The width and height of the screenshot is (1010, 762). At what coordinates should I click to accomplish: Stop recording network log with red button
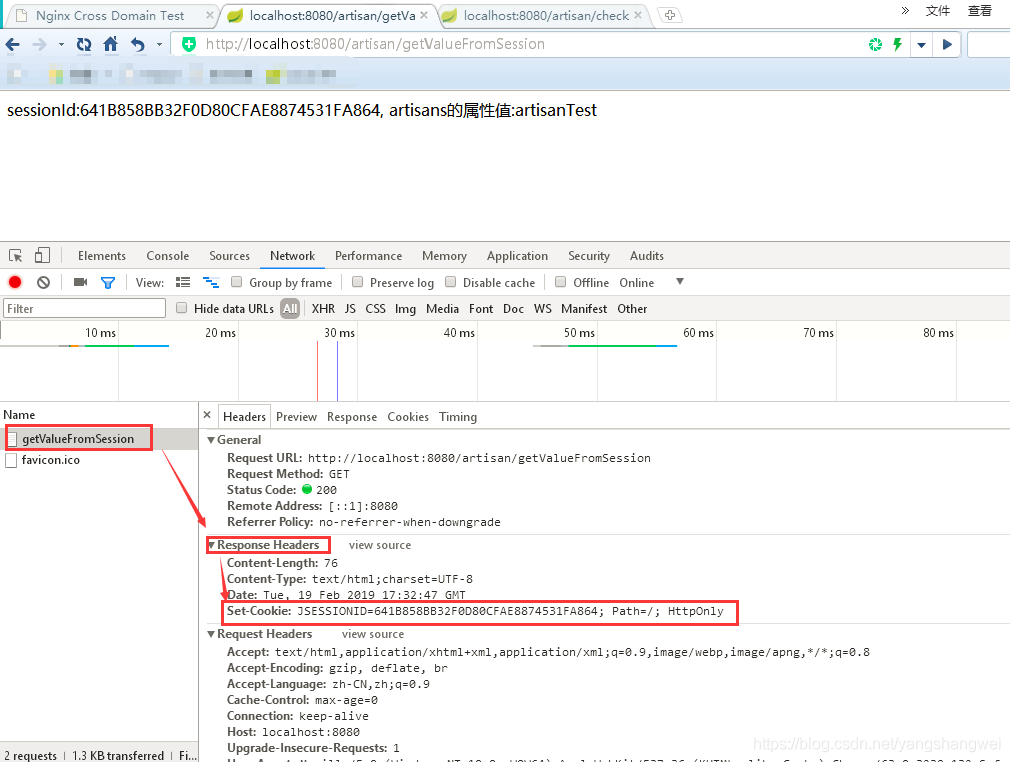15,283
